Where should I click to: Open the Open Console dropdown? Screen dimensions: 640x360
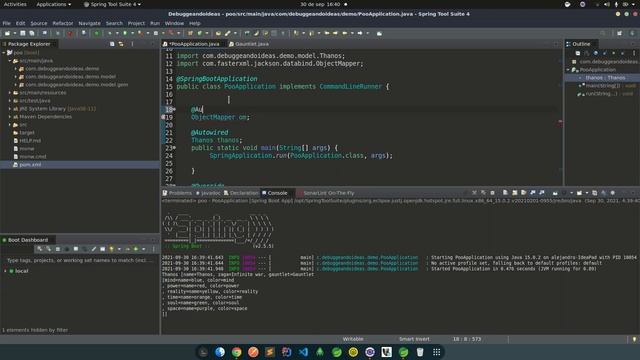[x=587, y=193]
